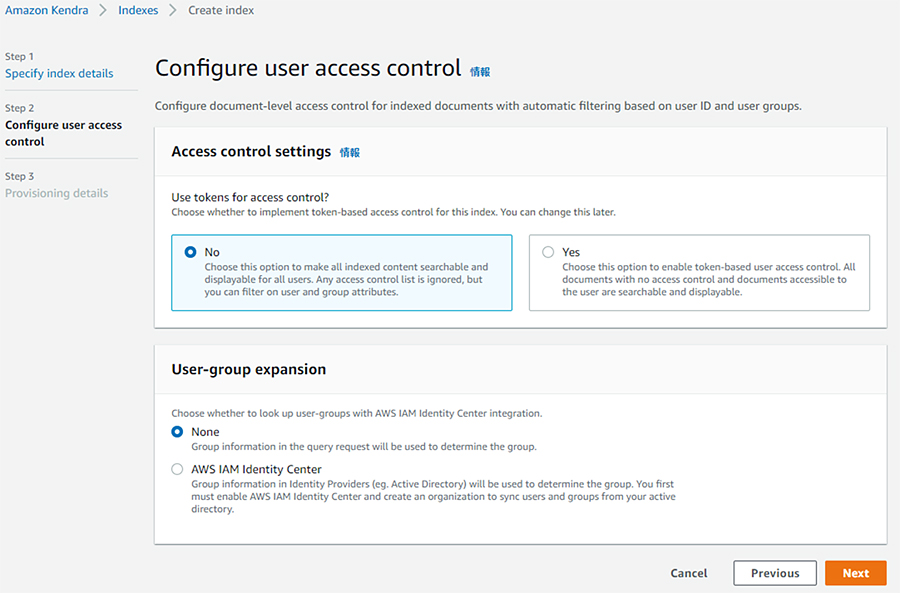Open info link beside Configure user access control
The width and height of the screenshot is (900, 593).
coord(480,72)
